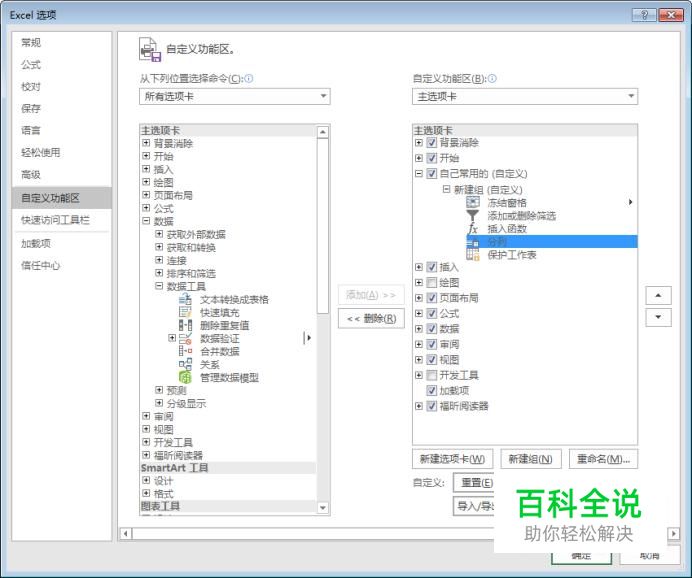Expand 排序和筛选 in left tree
Image resolution: width=692 pixels, height=578 pixels.
tap(159, 273)
